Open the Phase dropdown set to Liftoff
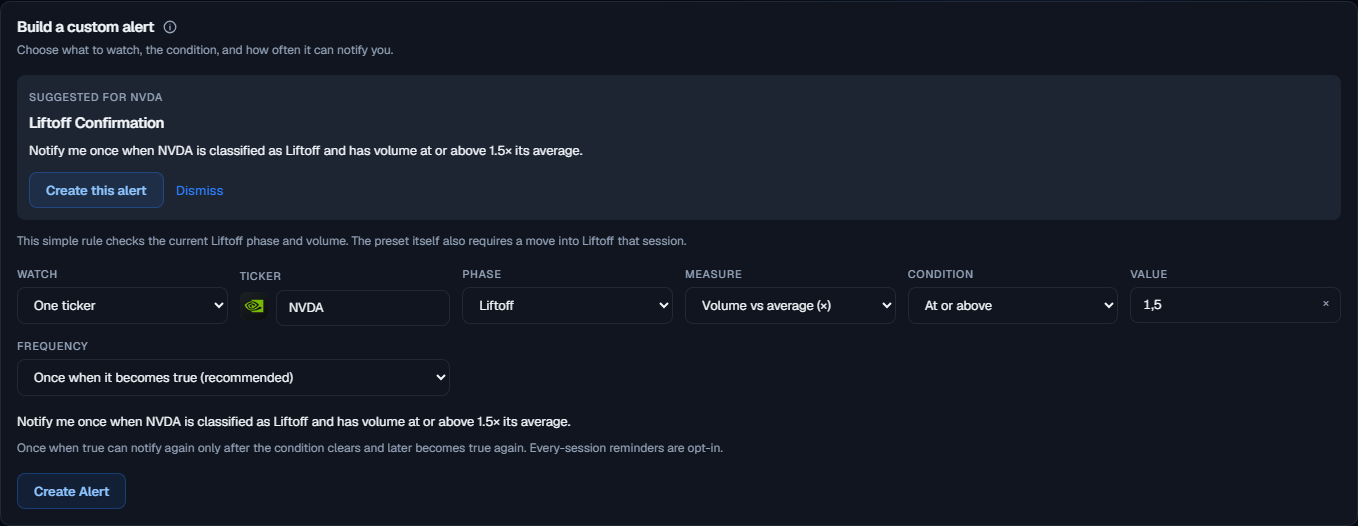 pyautogui.click(x=567, y=305)
